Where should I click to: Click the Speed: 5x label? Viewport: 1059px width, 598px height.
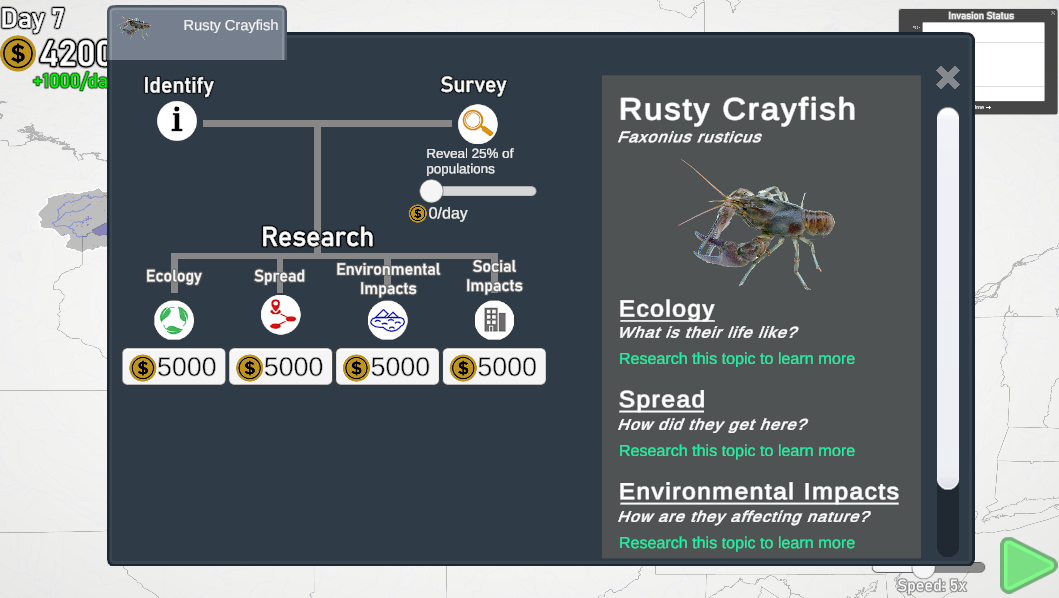pos(931,586)
